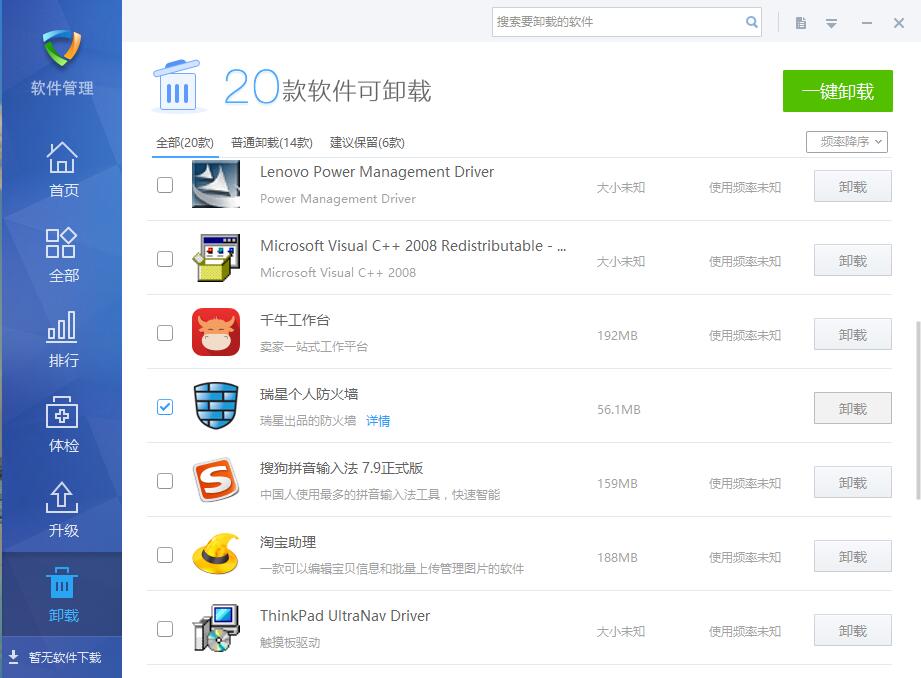The image size is (921, 678).
Task: Click the Microsoft Visual C++ 2008 package icon
Action: [216, 259]
